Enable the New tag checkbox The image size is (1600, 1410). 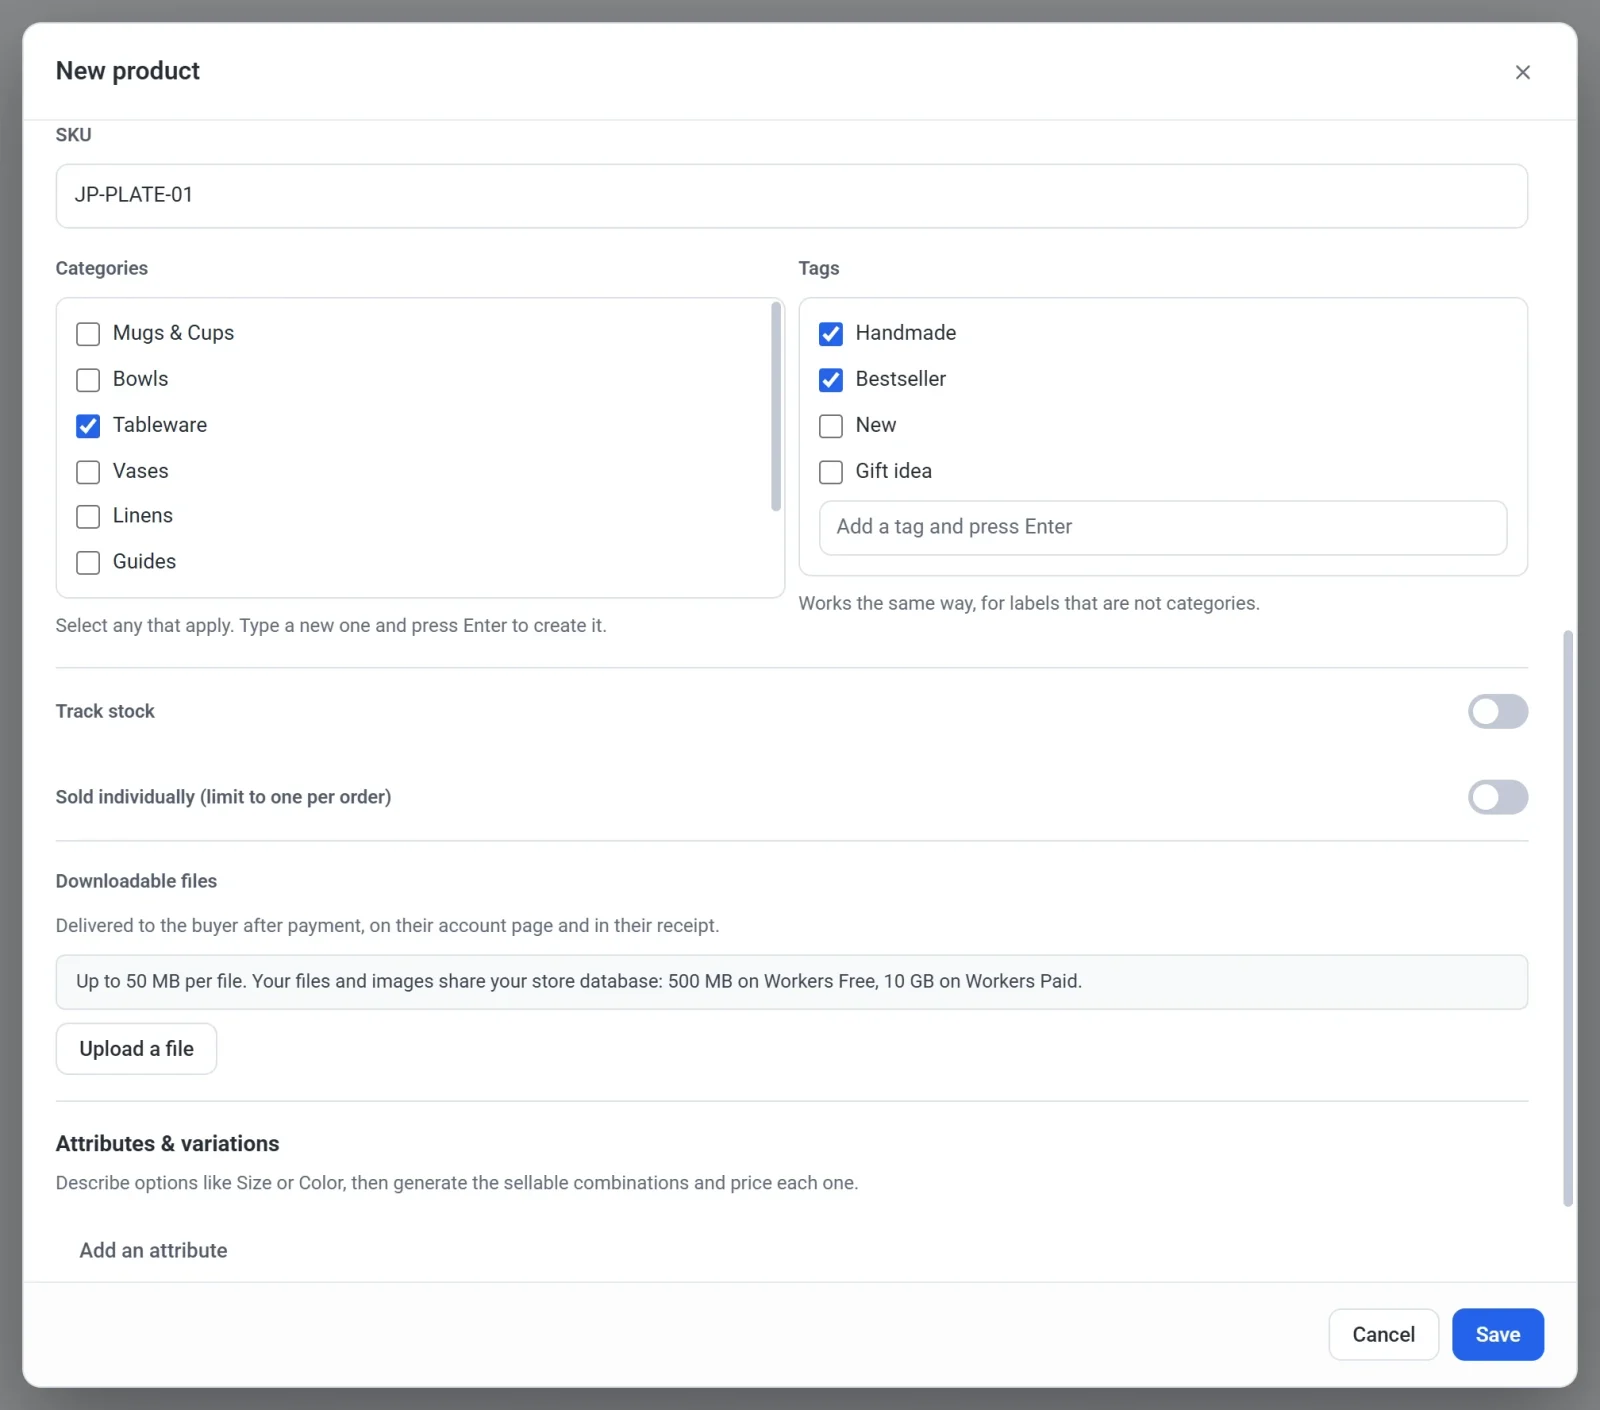(x=831, y=426)
